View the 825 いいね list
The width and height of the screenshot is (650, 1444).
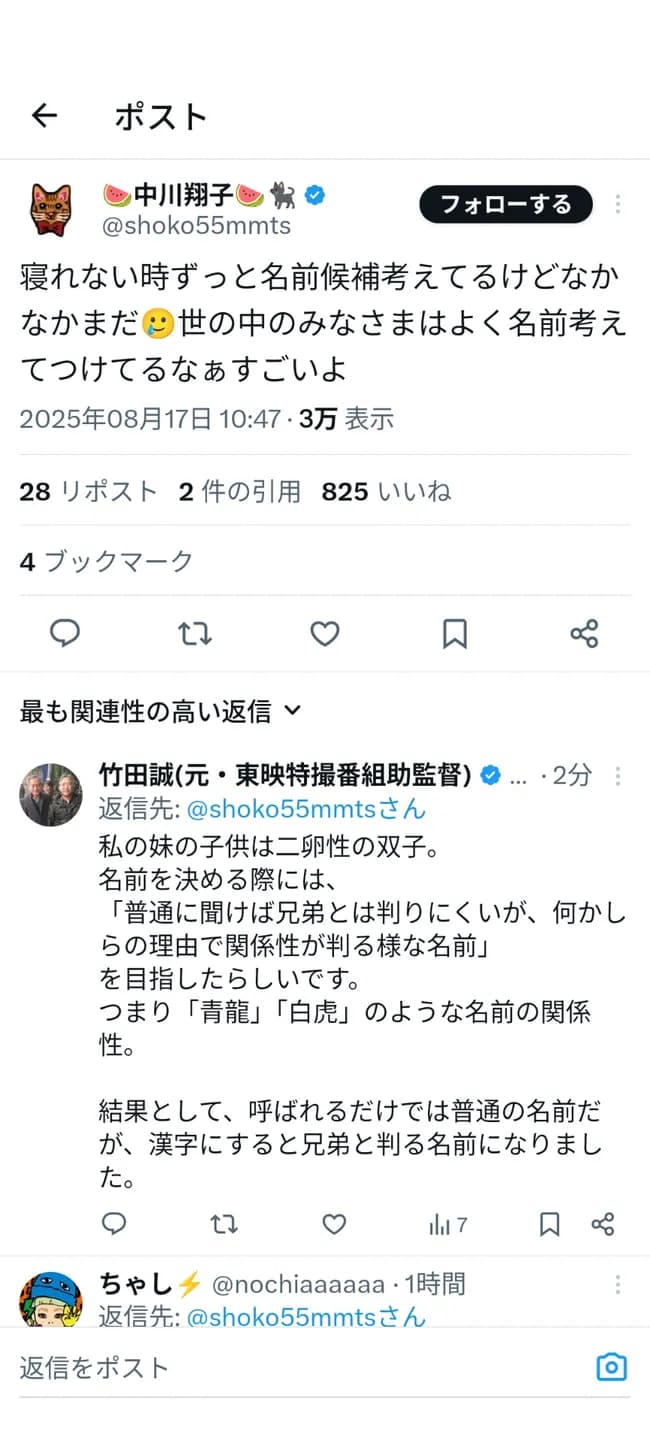coord(383,491)
